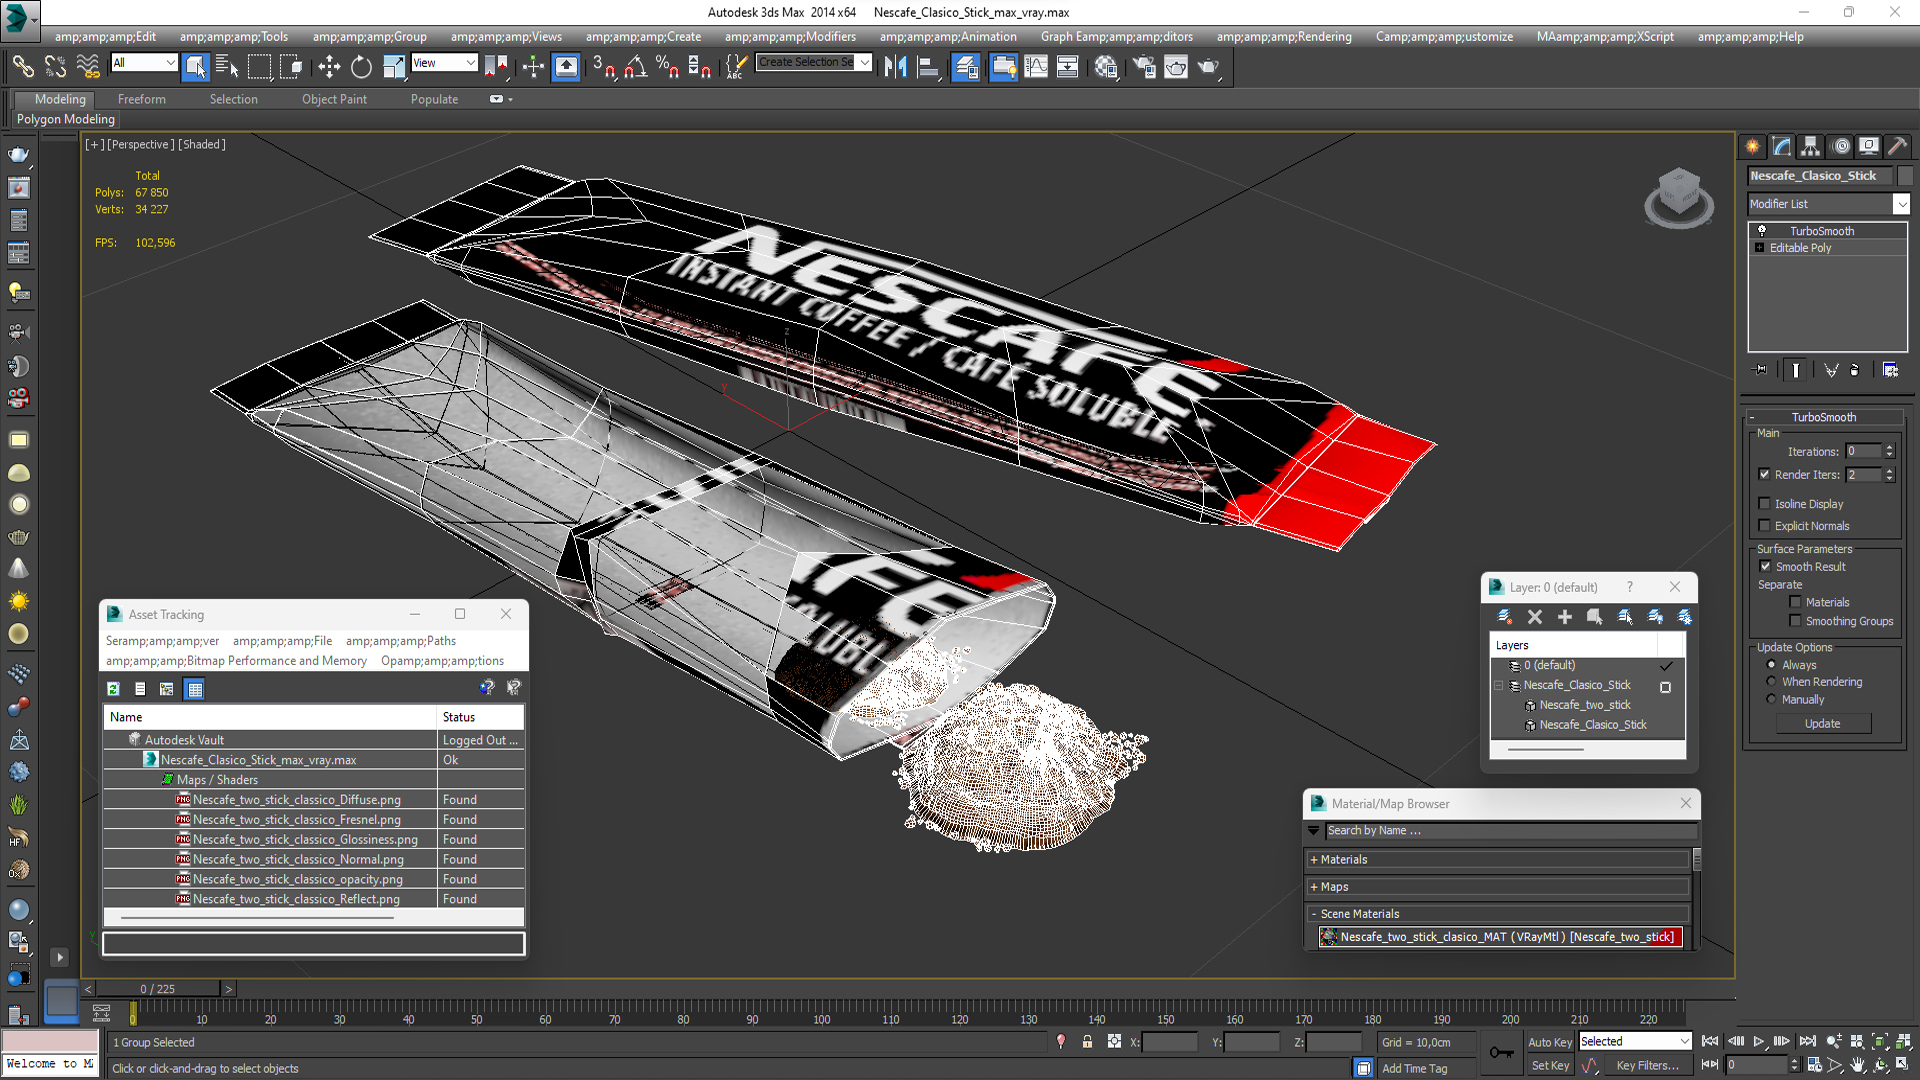Activate Select and Move tool
Screen dimensions: 1920x1080
329,67
